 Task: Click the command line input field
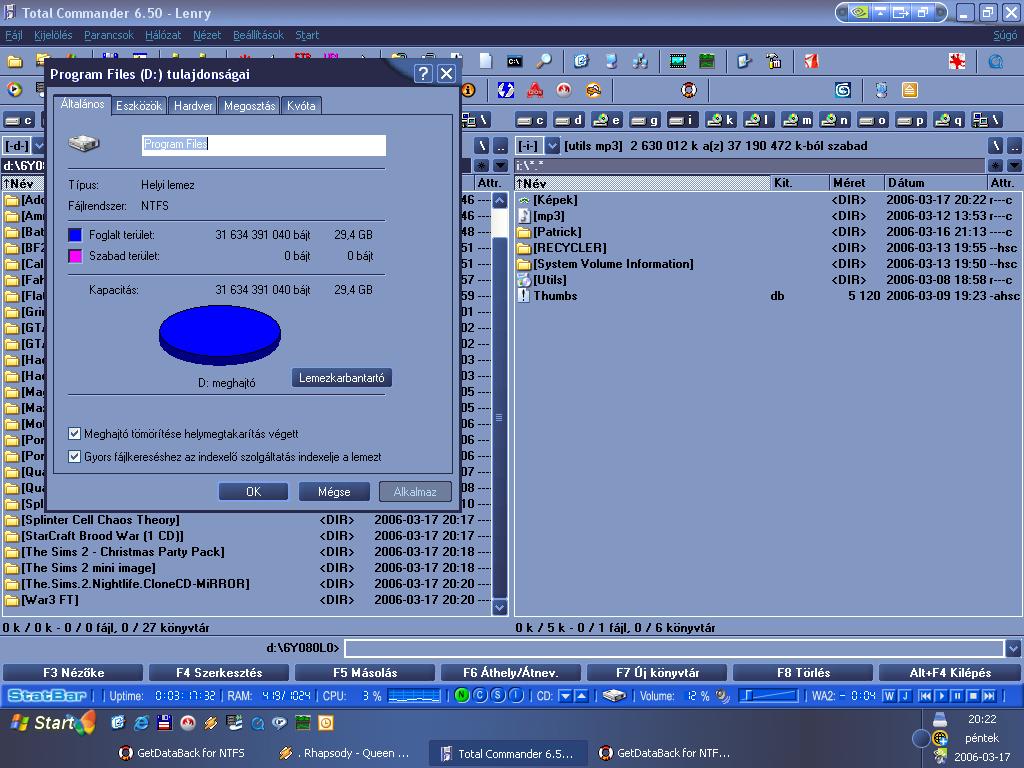pyautogui.click(x=674, y=648)
